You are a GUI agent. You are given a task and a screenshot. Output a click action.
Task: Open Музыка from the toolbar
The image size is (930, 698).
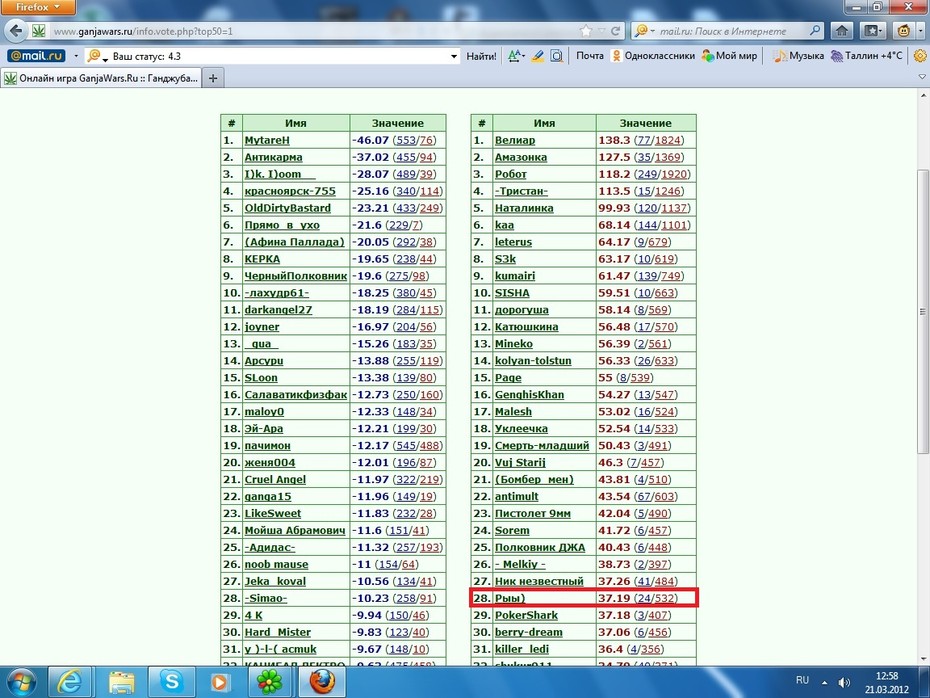[798, 56]
